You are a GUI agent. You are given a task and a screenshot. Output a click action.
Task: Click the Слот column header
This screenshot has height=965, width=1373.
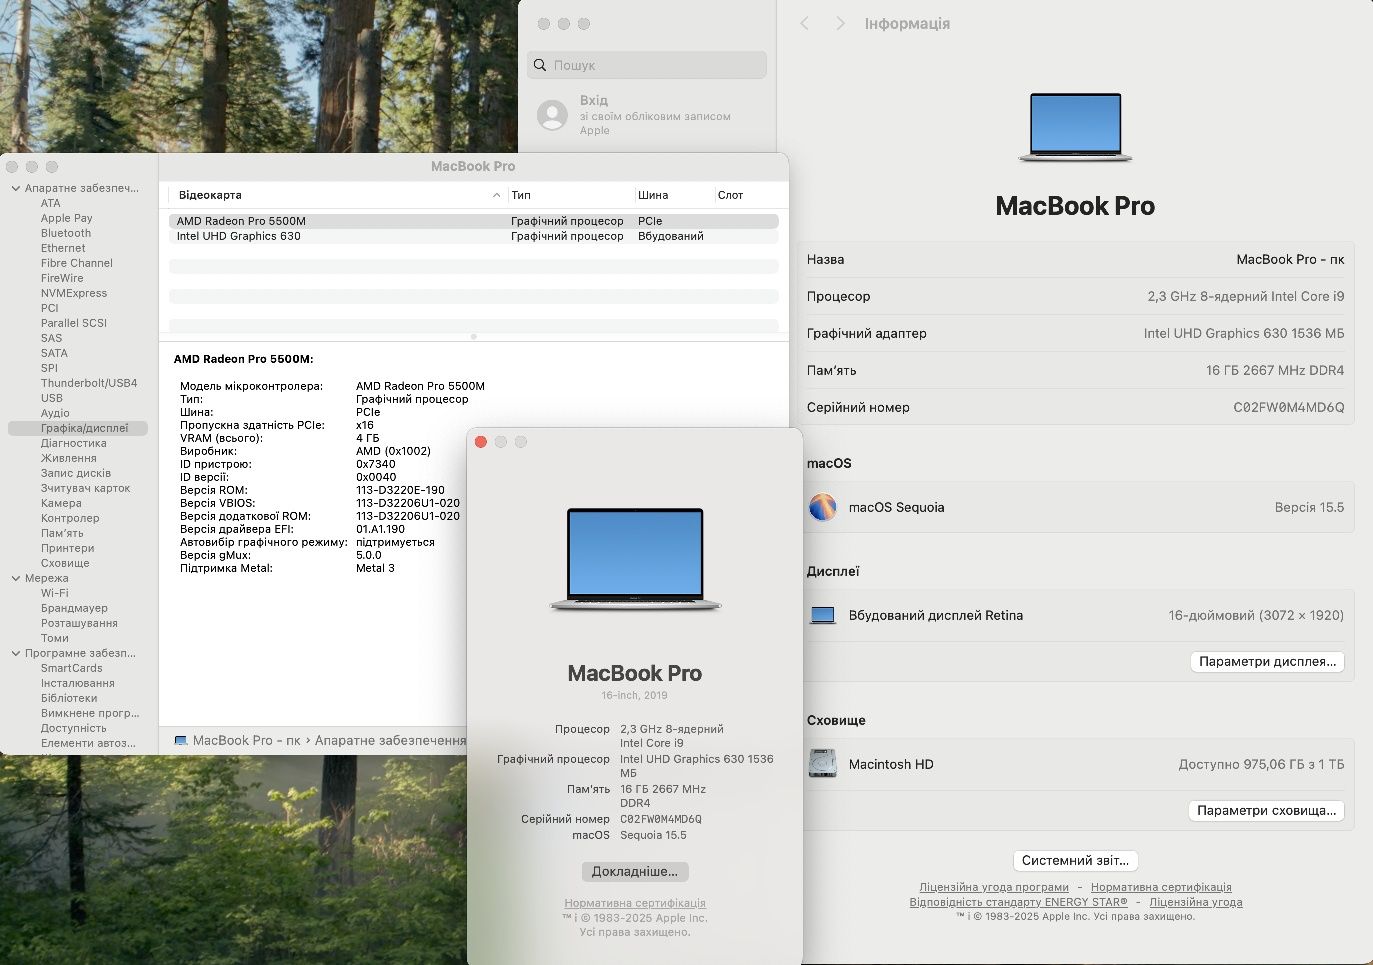tap(730, 195)
